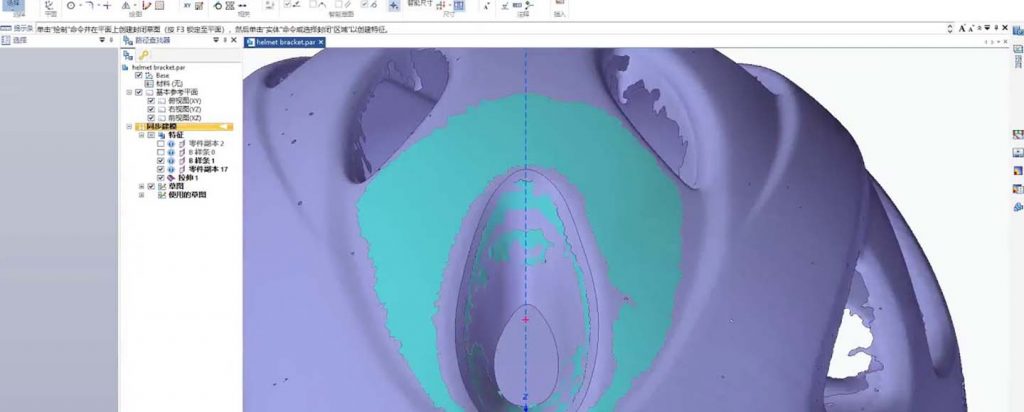This screenshot has height=412, width=1024.
Task: Toggle the 草图 node checkbox
Action: coord(151,186)
